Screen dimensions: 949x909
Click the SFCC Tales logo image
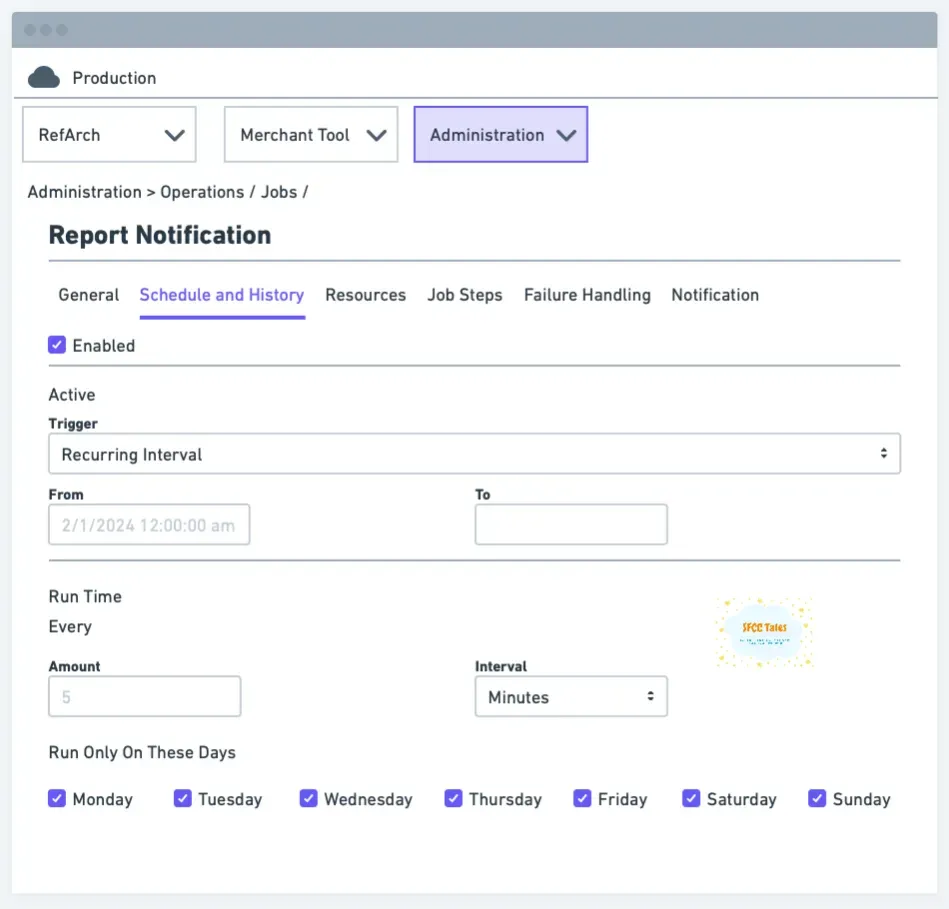(765, 632)
